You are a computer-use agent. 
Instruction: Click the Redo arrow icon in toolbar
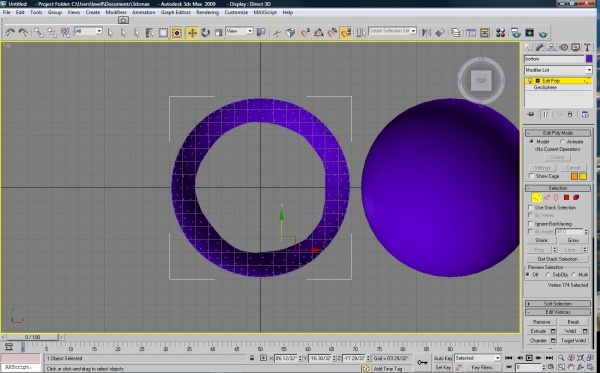pos(23,33)
